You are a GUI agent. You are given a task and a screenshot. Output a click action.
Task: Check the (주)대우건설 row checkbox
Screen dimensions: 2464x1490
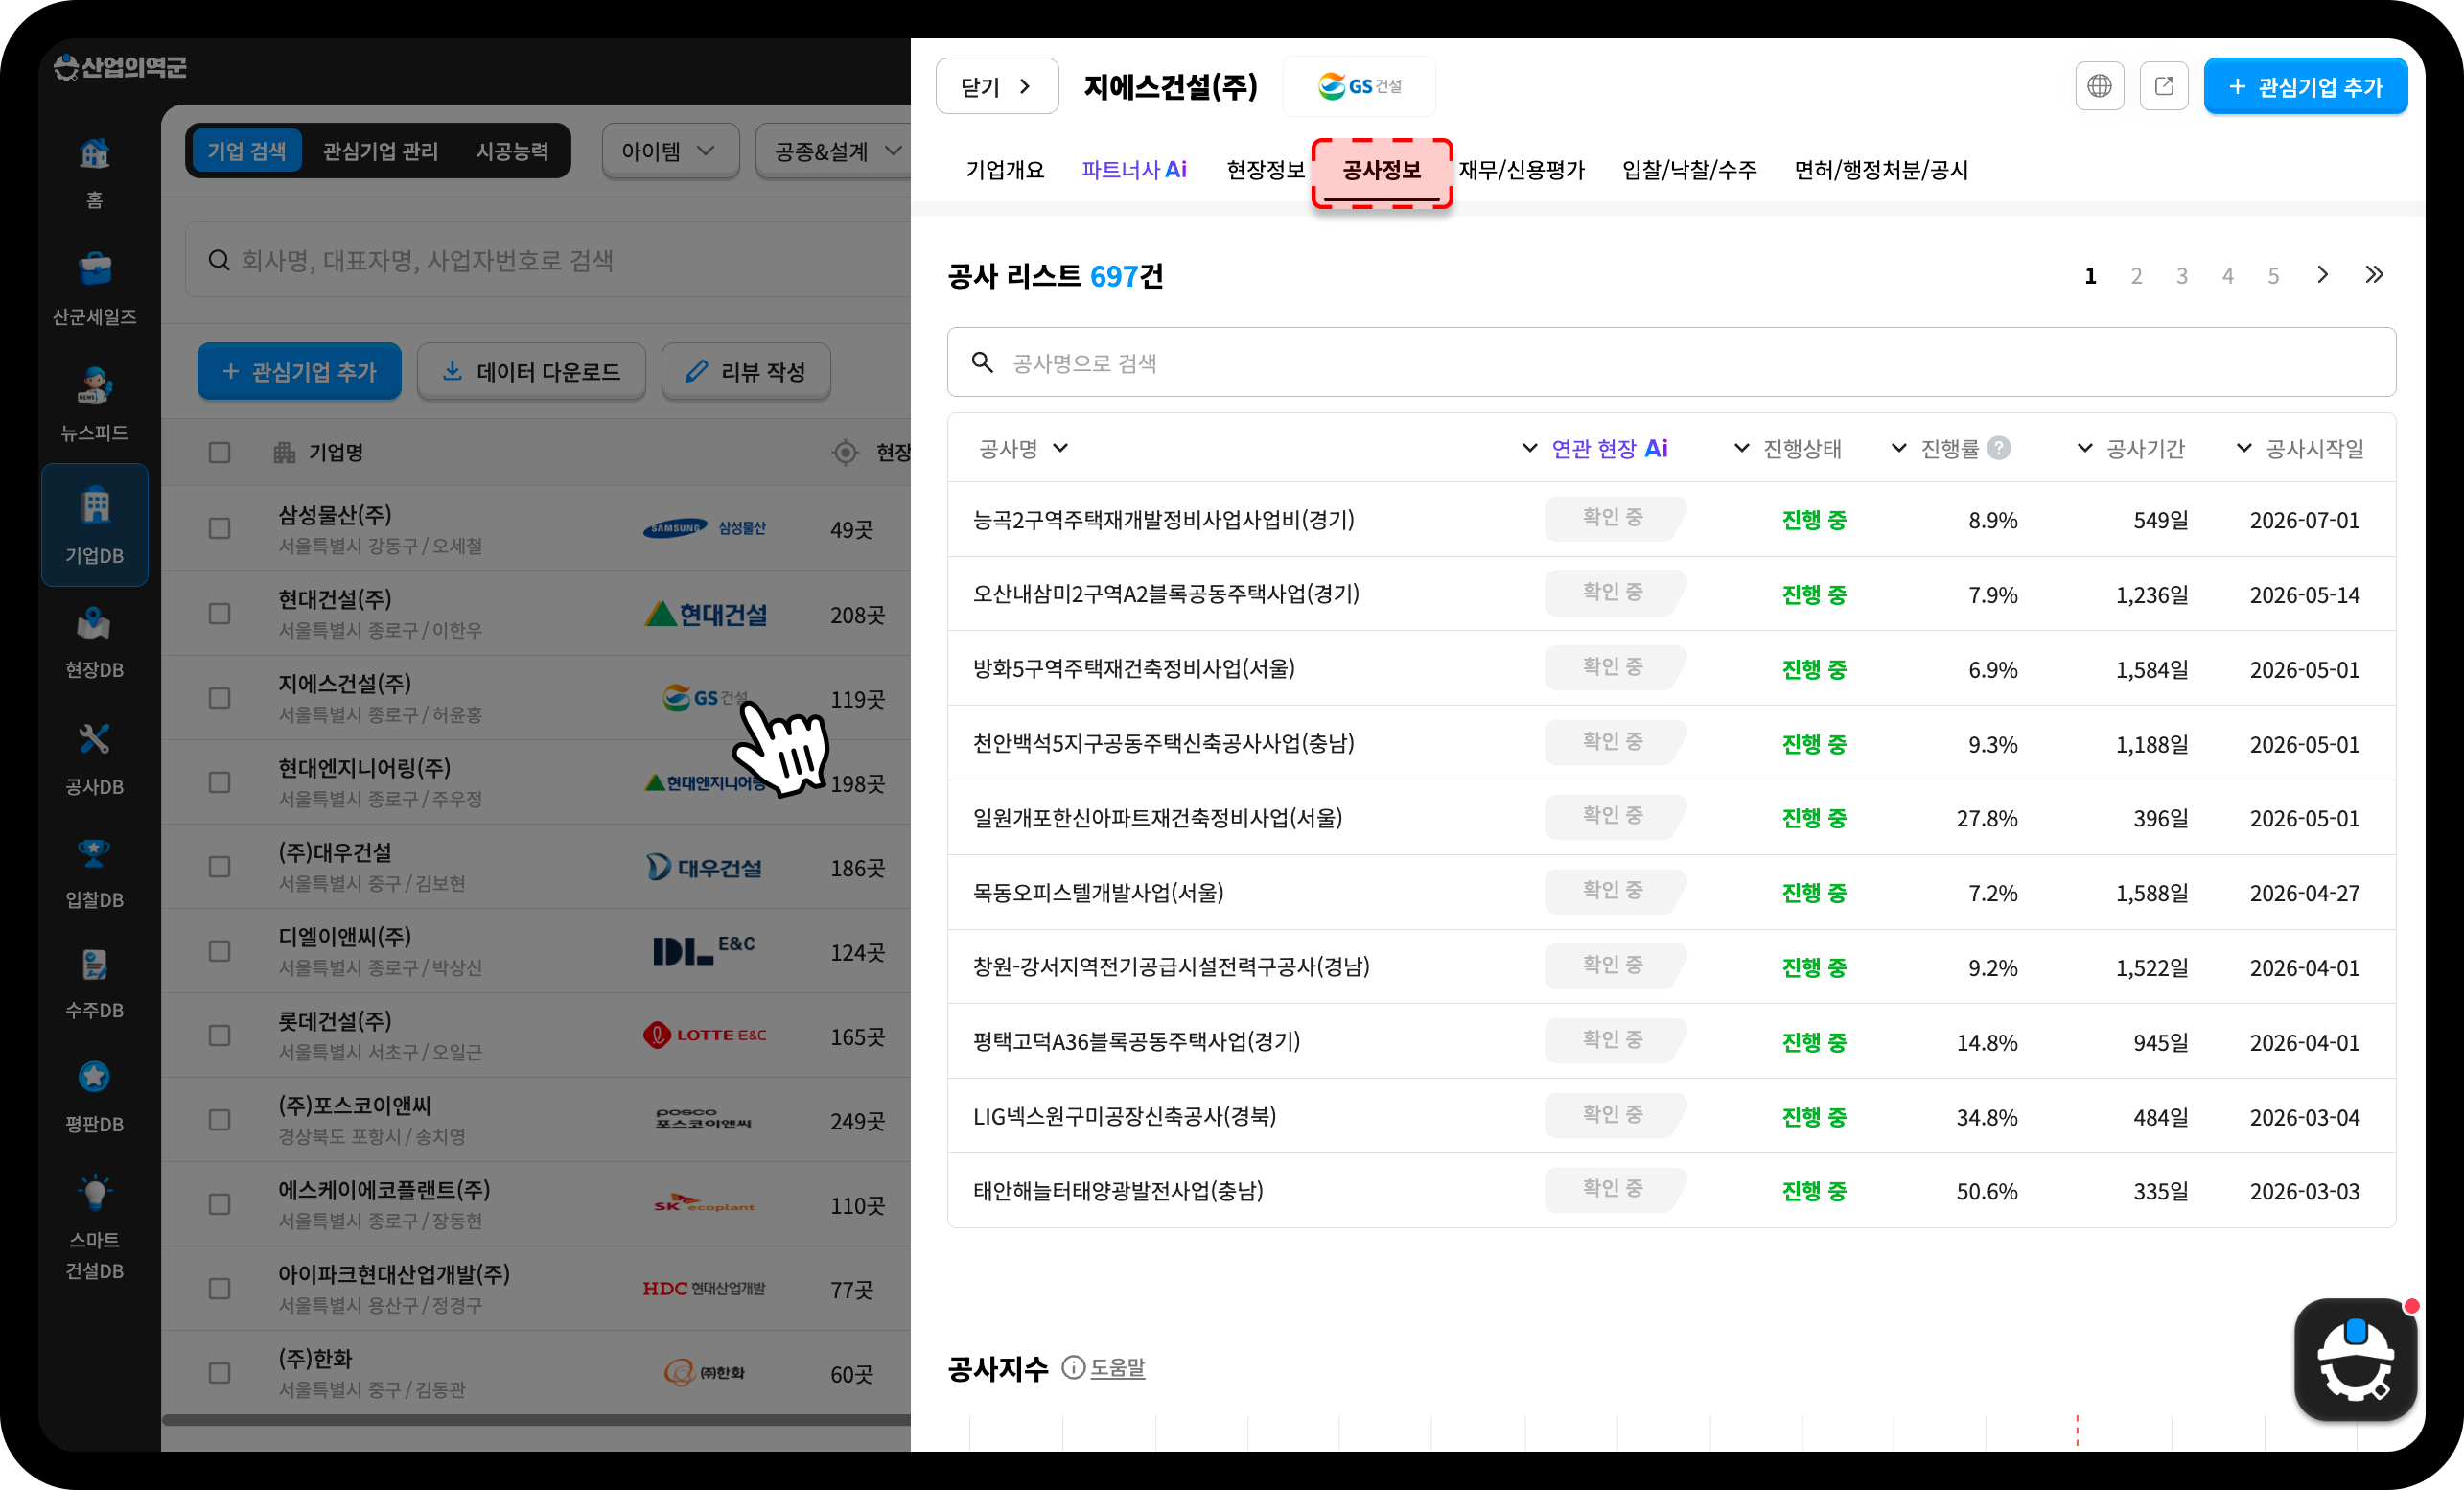(219, 866)
